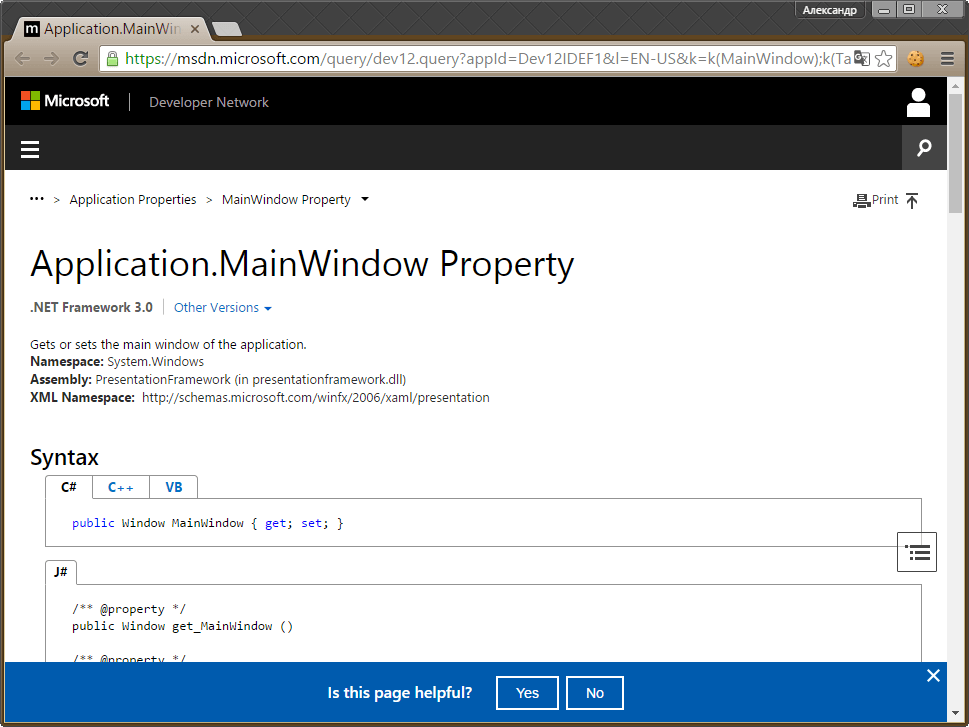The width and height of the screenshot is (969, 727).
Task: Click the Application.MainWindow Property heading
Action: pos(302,264)
